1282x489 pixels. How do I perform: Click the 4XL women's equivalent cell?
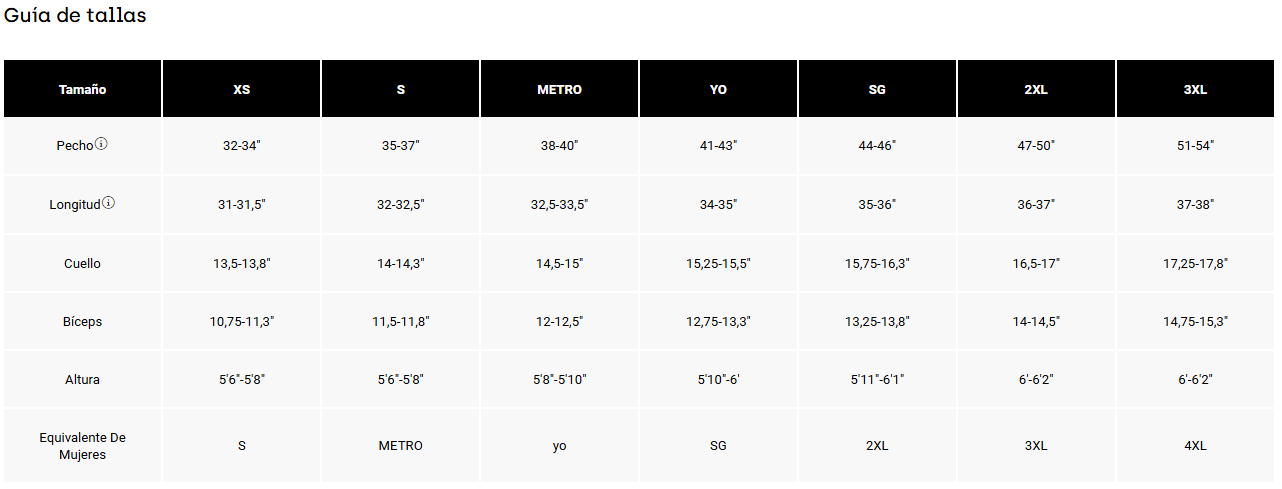[1195, 446]
